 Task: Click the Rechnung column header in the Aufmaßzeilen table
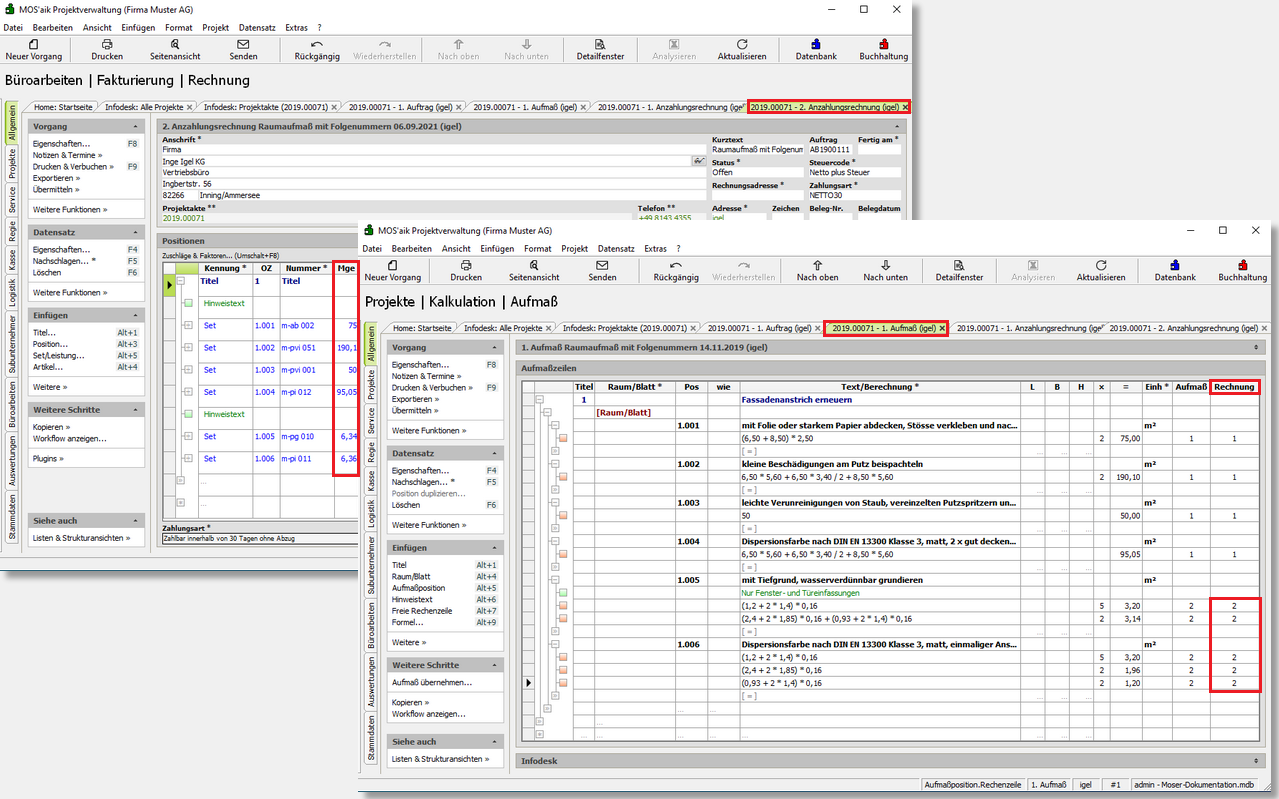point(1233,386)
